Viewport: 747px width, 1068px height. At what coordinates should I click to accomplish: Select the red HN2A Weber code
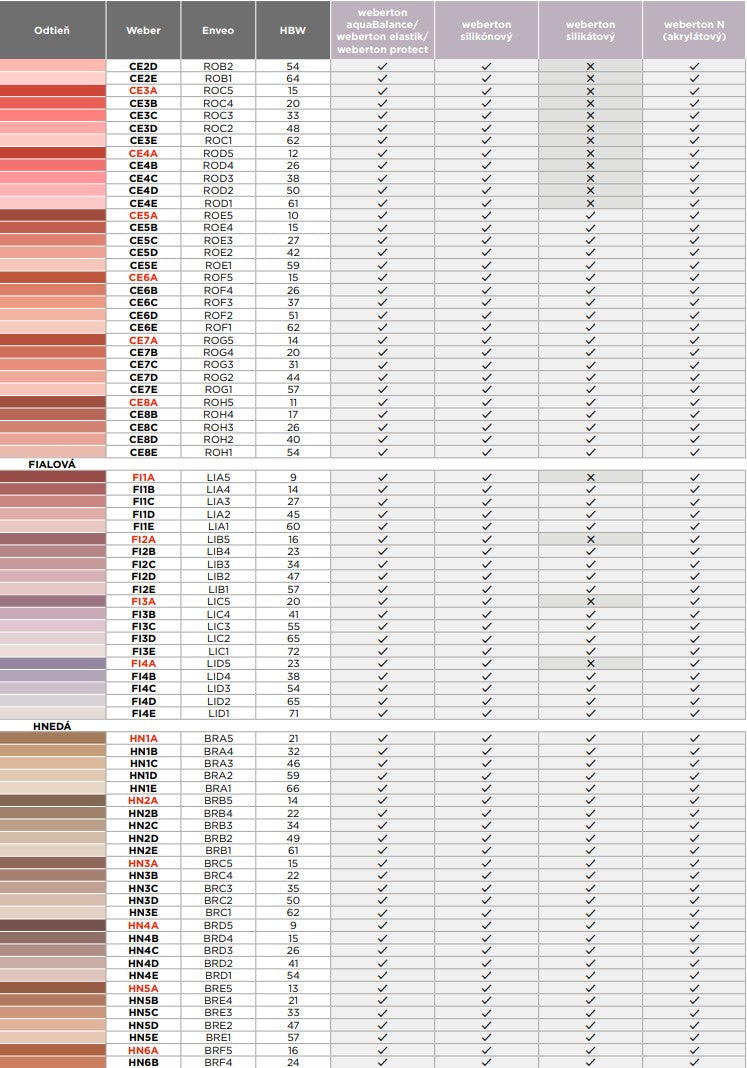coord(144,801)
